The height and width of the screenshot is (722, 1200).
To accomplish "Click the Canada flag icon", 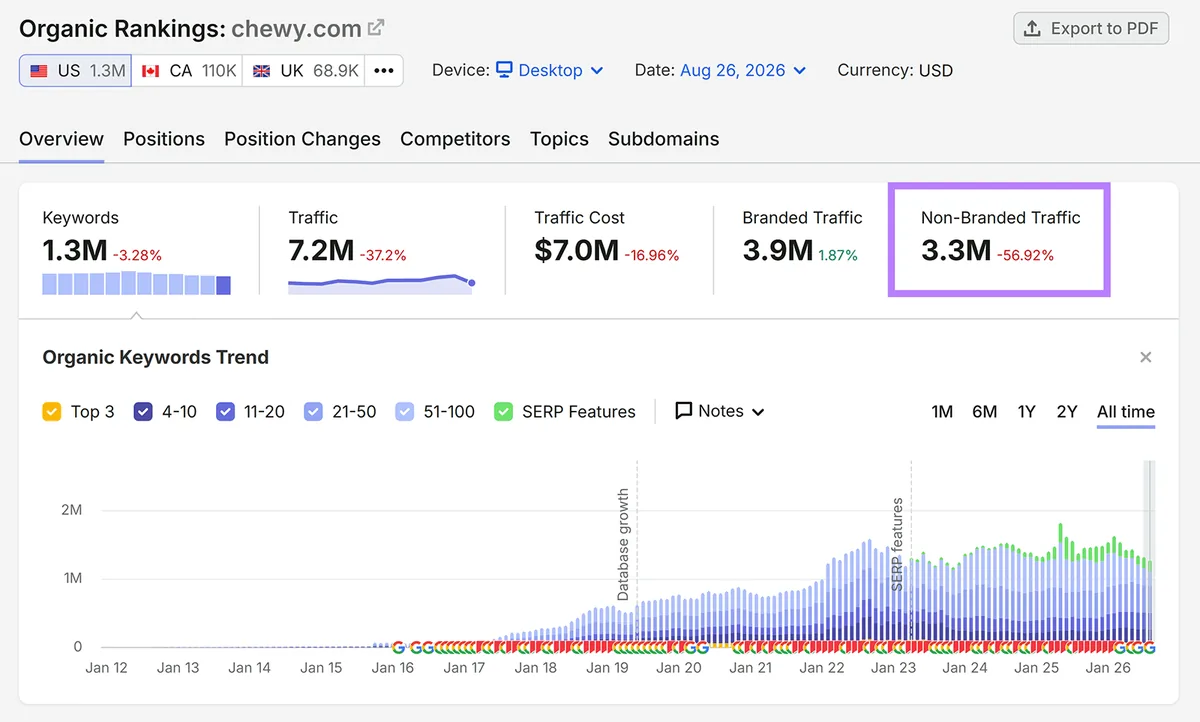I will pos(151,71).
